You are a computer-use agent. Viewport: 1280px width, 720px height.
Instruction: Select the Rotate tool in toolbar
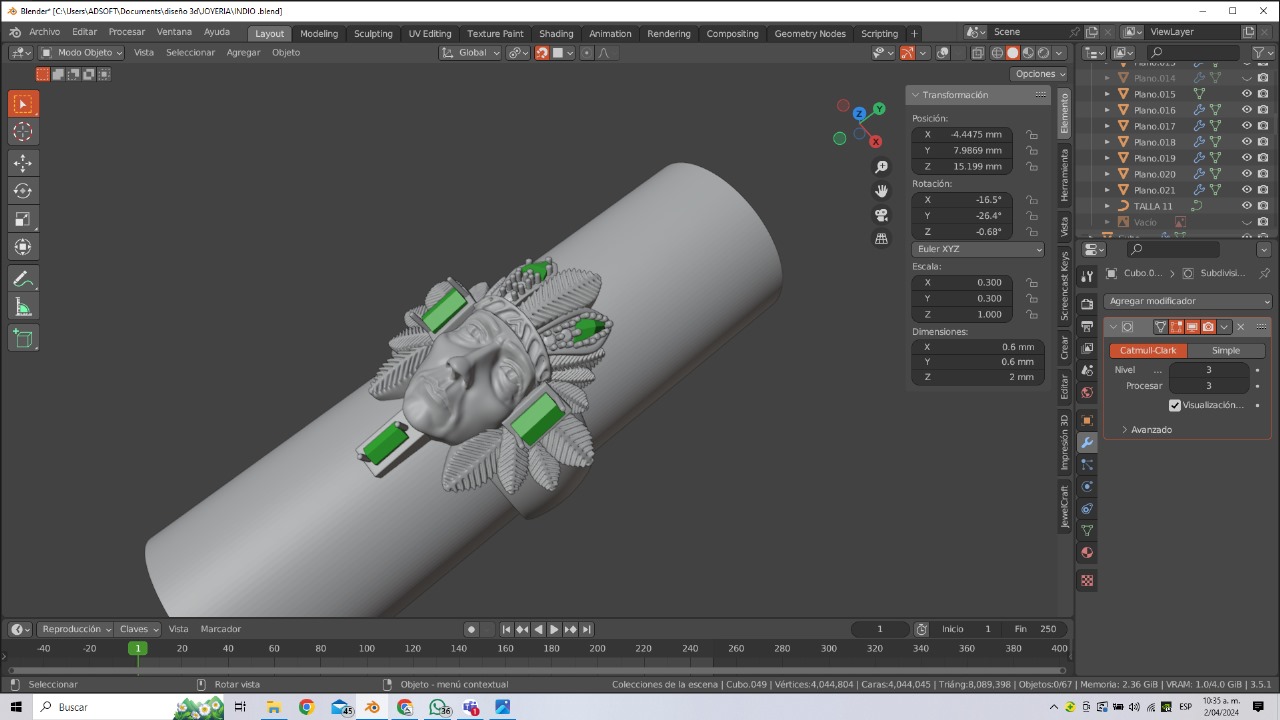click(23, 191)
